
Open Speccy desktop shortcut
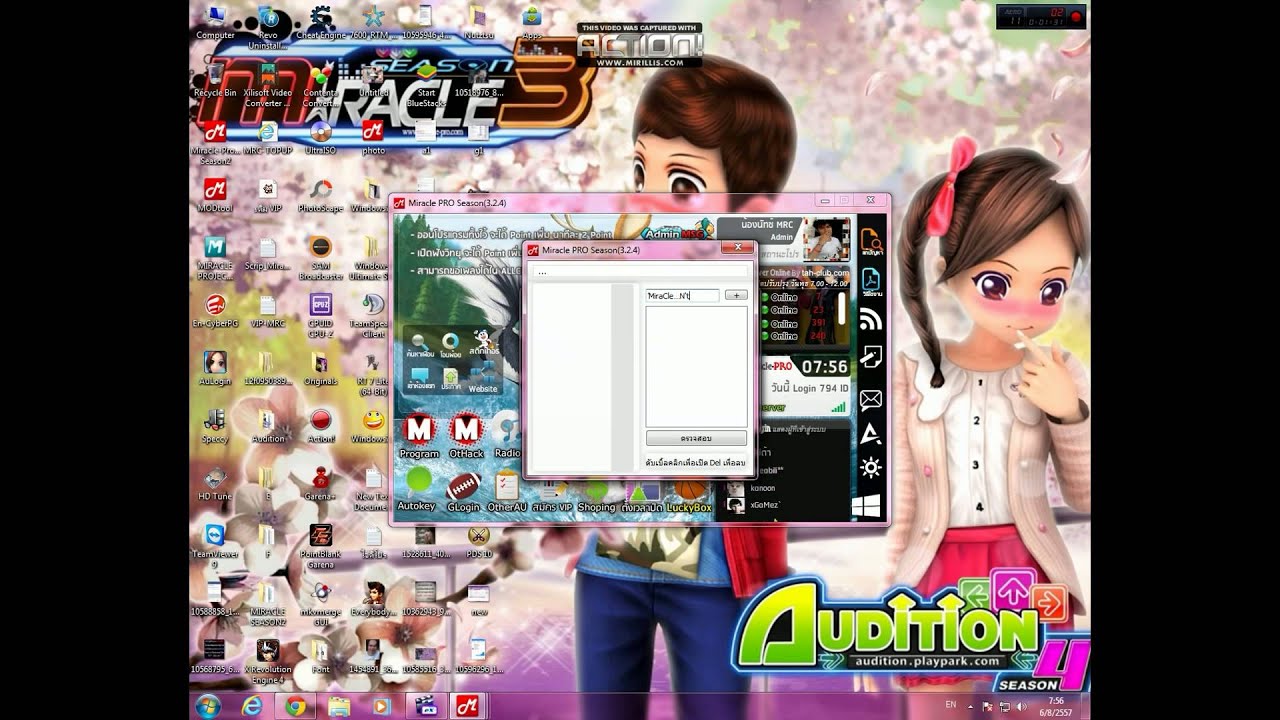(215, 425)
